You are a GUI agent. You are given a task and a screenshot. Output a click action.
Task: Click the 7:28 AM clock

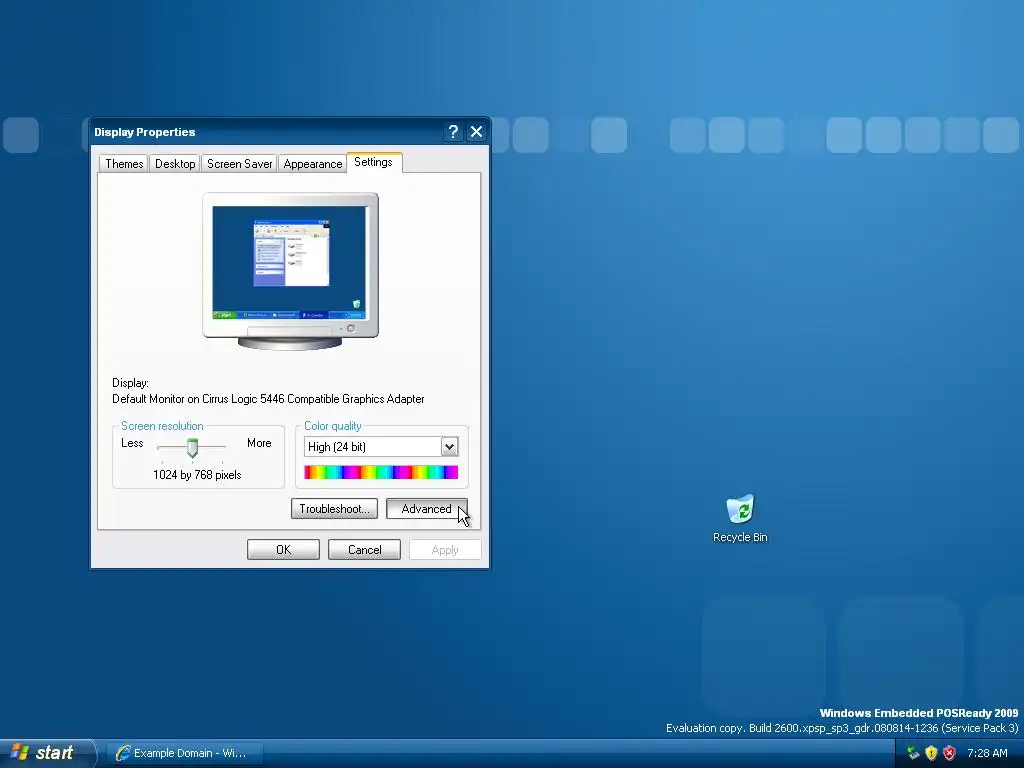(x=987, y=753)
